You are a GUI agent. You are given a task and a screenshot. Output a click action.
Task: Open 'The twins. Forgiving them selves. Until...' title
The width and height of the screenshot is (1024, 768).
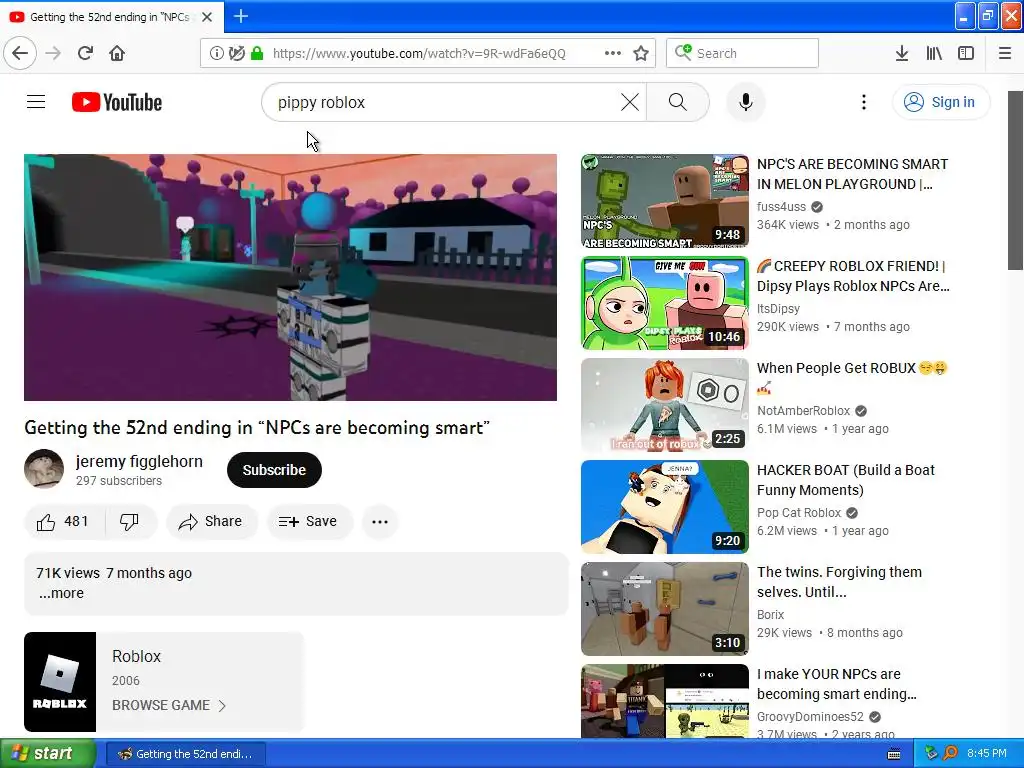[839, 582]
